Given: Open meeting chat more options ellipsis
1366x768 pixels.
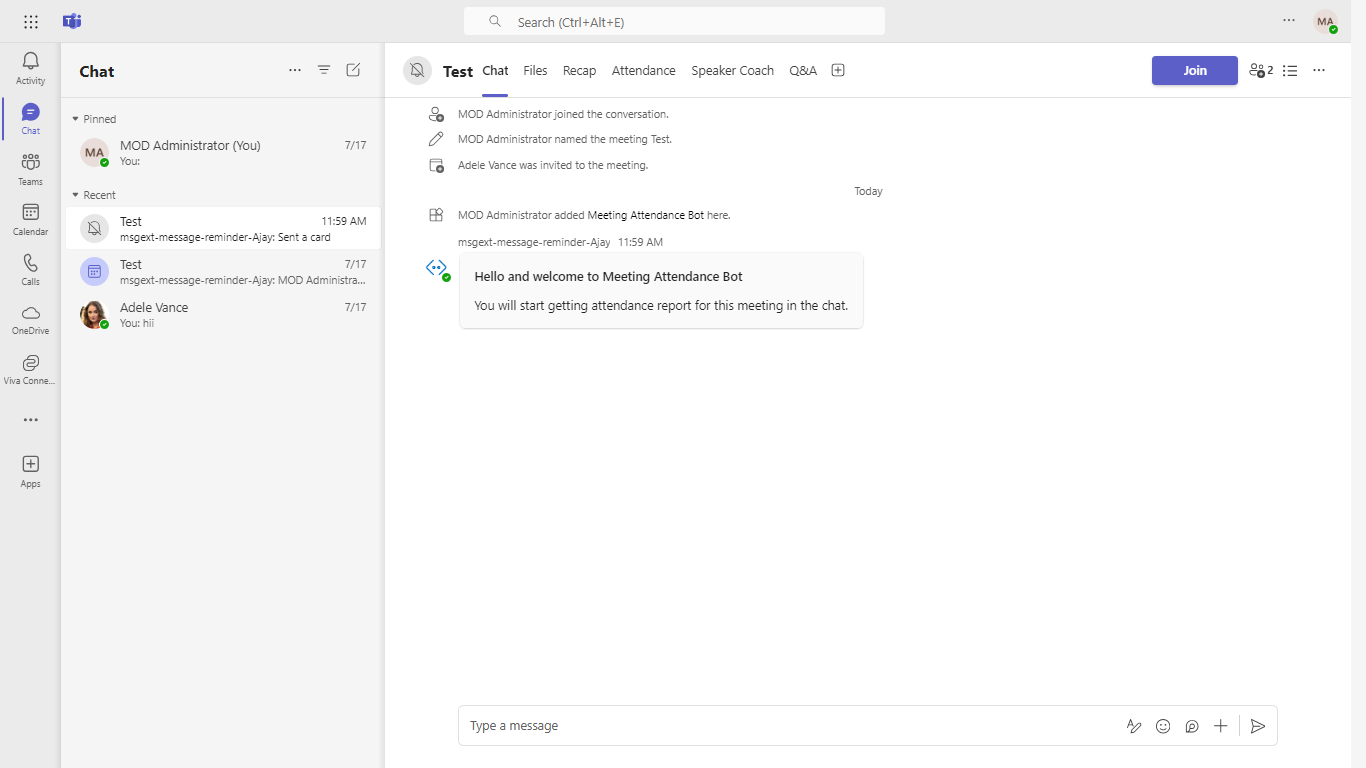Looking at the screenshot, I should click(1319, 71).
